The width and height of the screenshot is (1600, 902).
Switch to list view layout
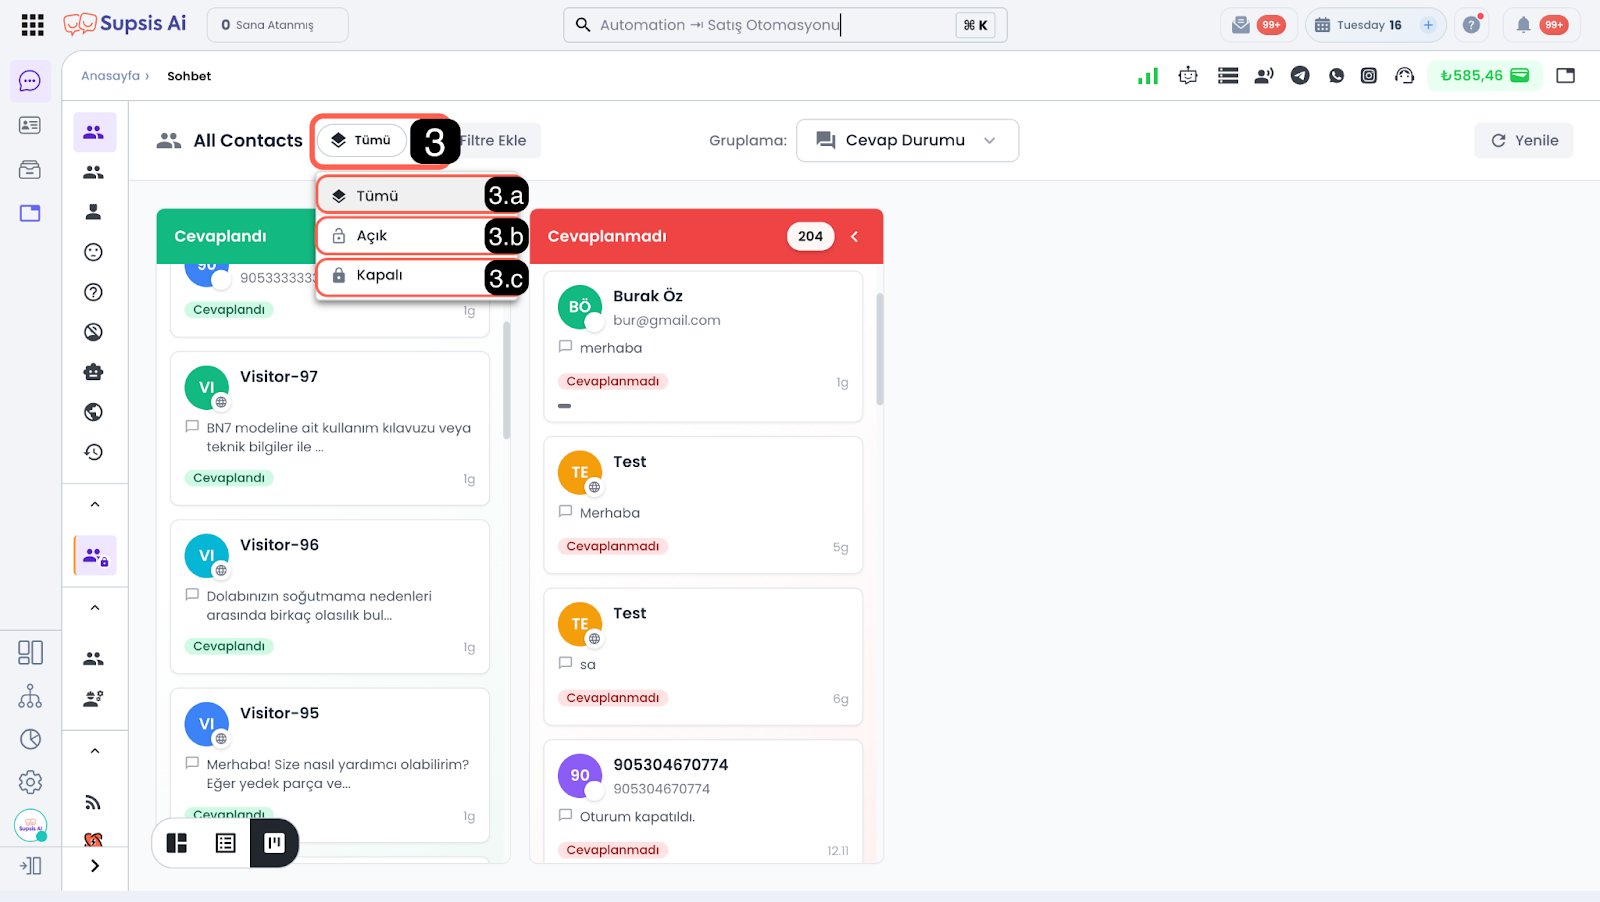point(226,843)
